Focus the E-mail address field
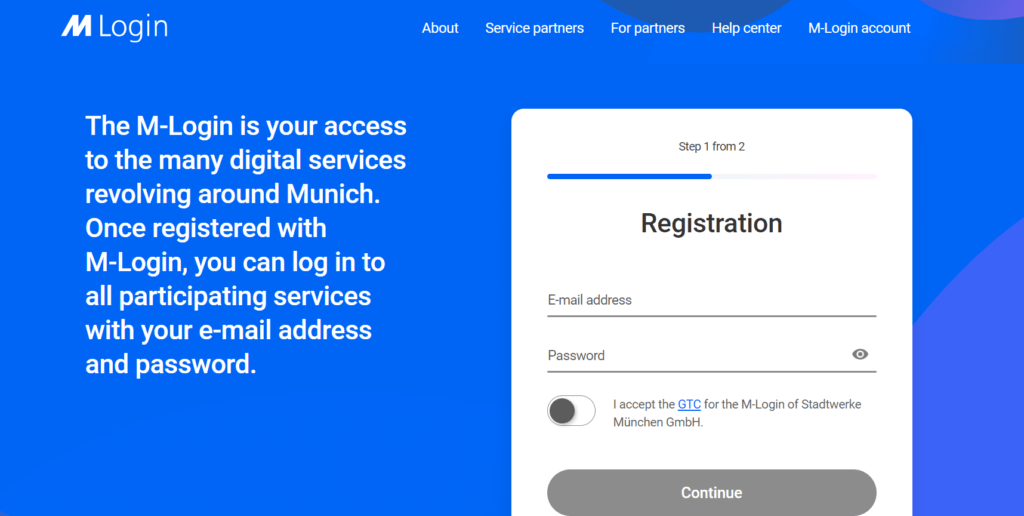This screenshot has width=1024, height=516. [712, 300]
